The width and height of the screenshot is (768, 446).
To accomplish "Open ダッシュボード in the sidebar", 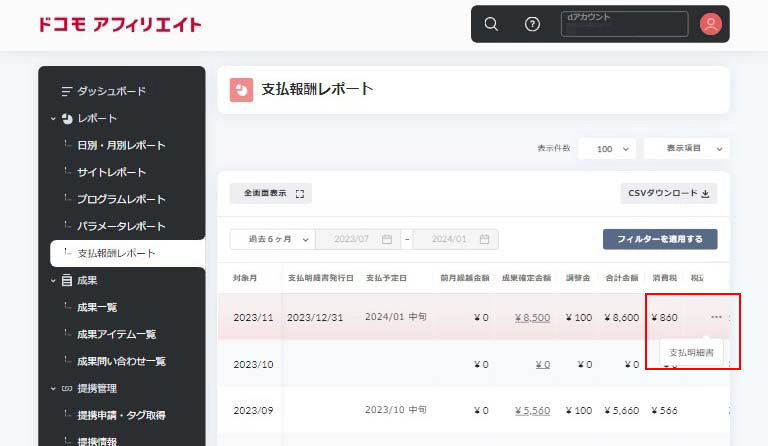I will pos(111,91).
